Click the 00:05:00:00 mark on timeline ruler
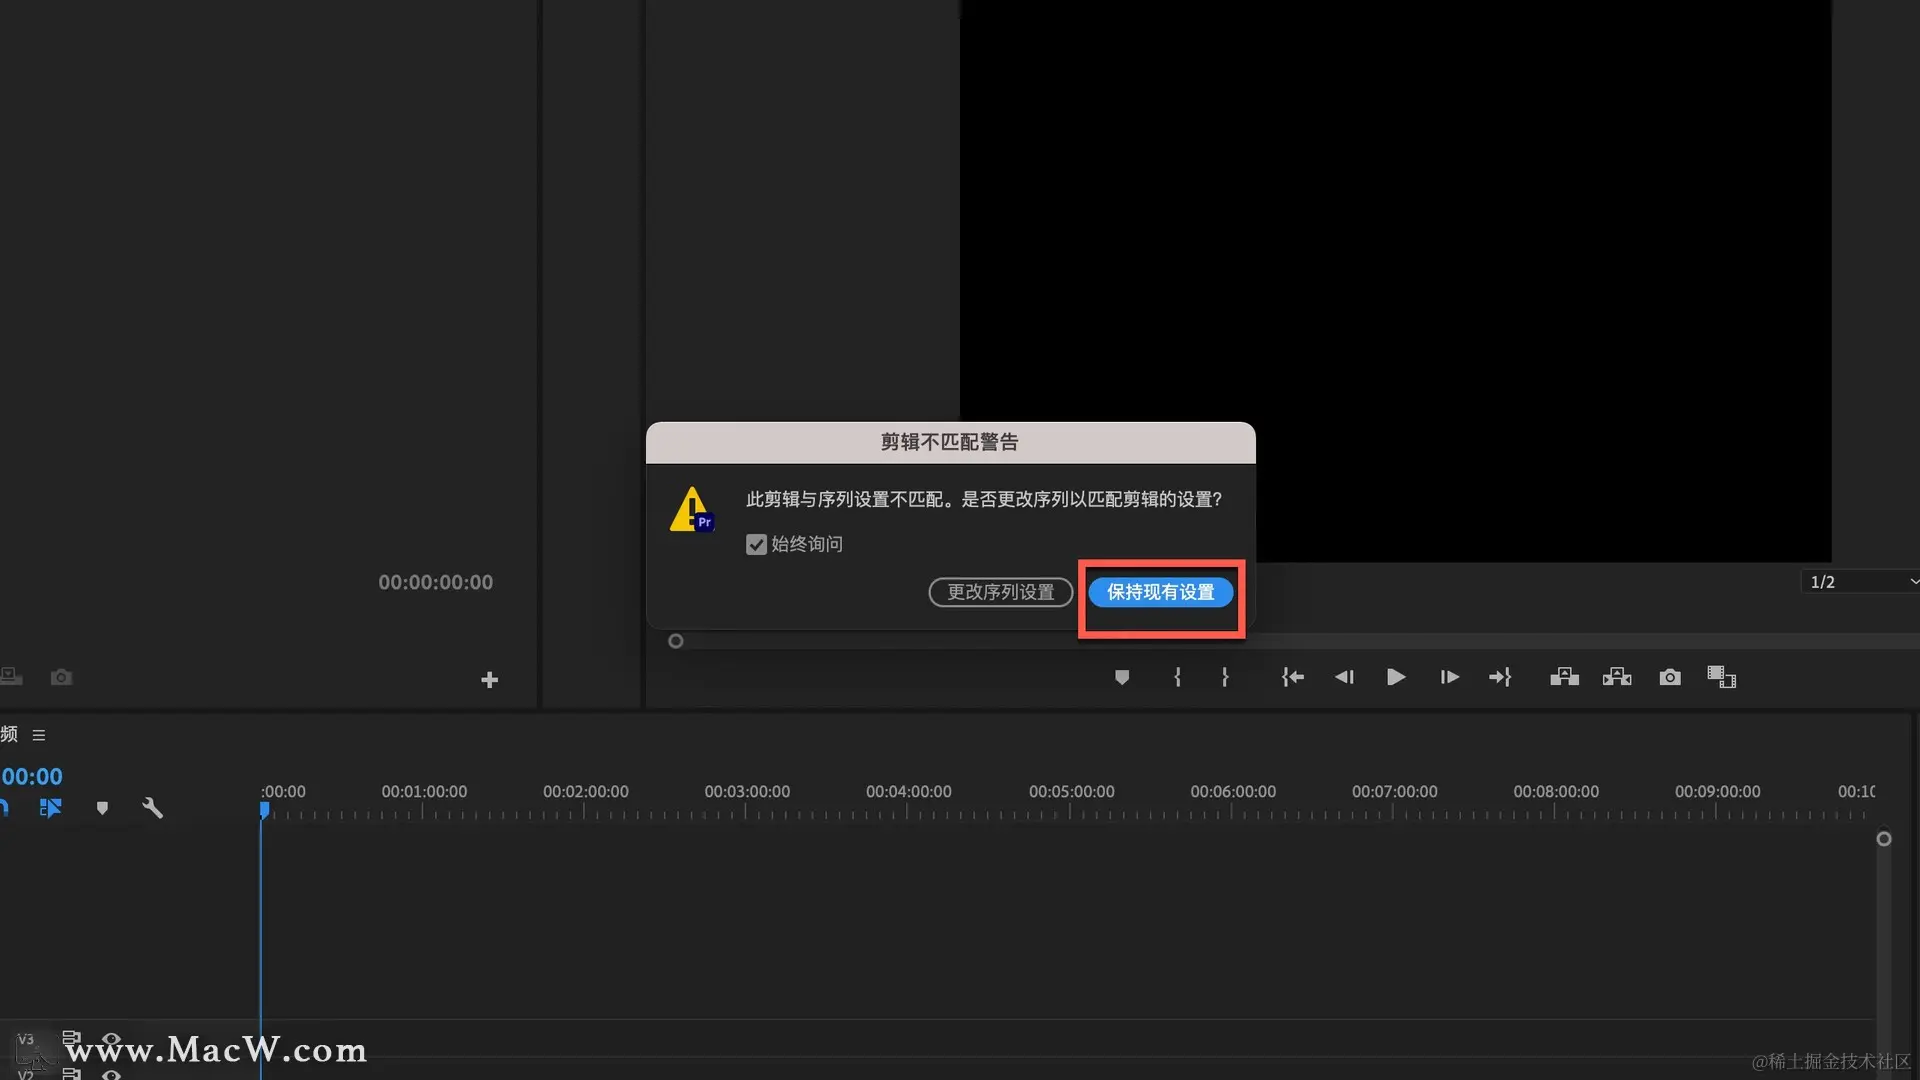 tap(1071, 792)
